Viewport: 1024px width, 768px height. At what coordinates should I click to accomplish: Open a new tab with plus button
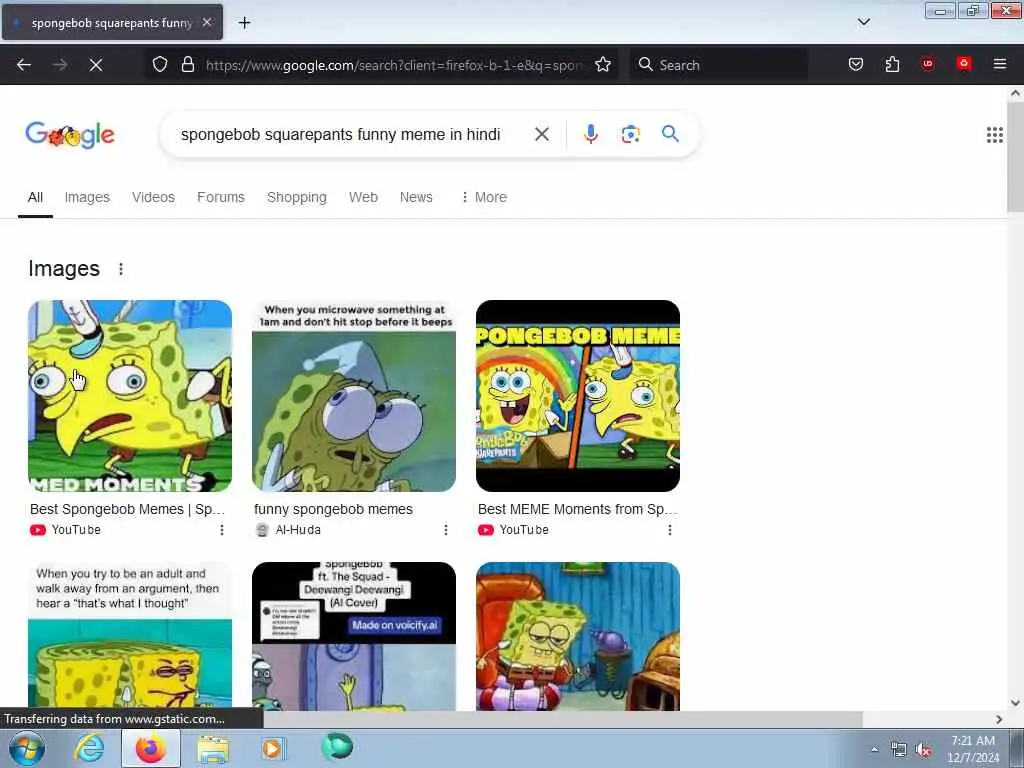[244, 23]
